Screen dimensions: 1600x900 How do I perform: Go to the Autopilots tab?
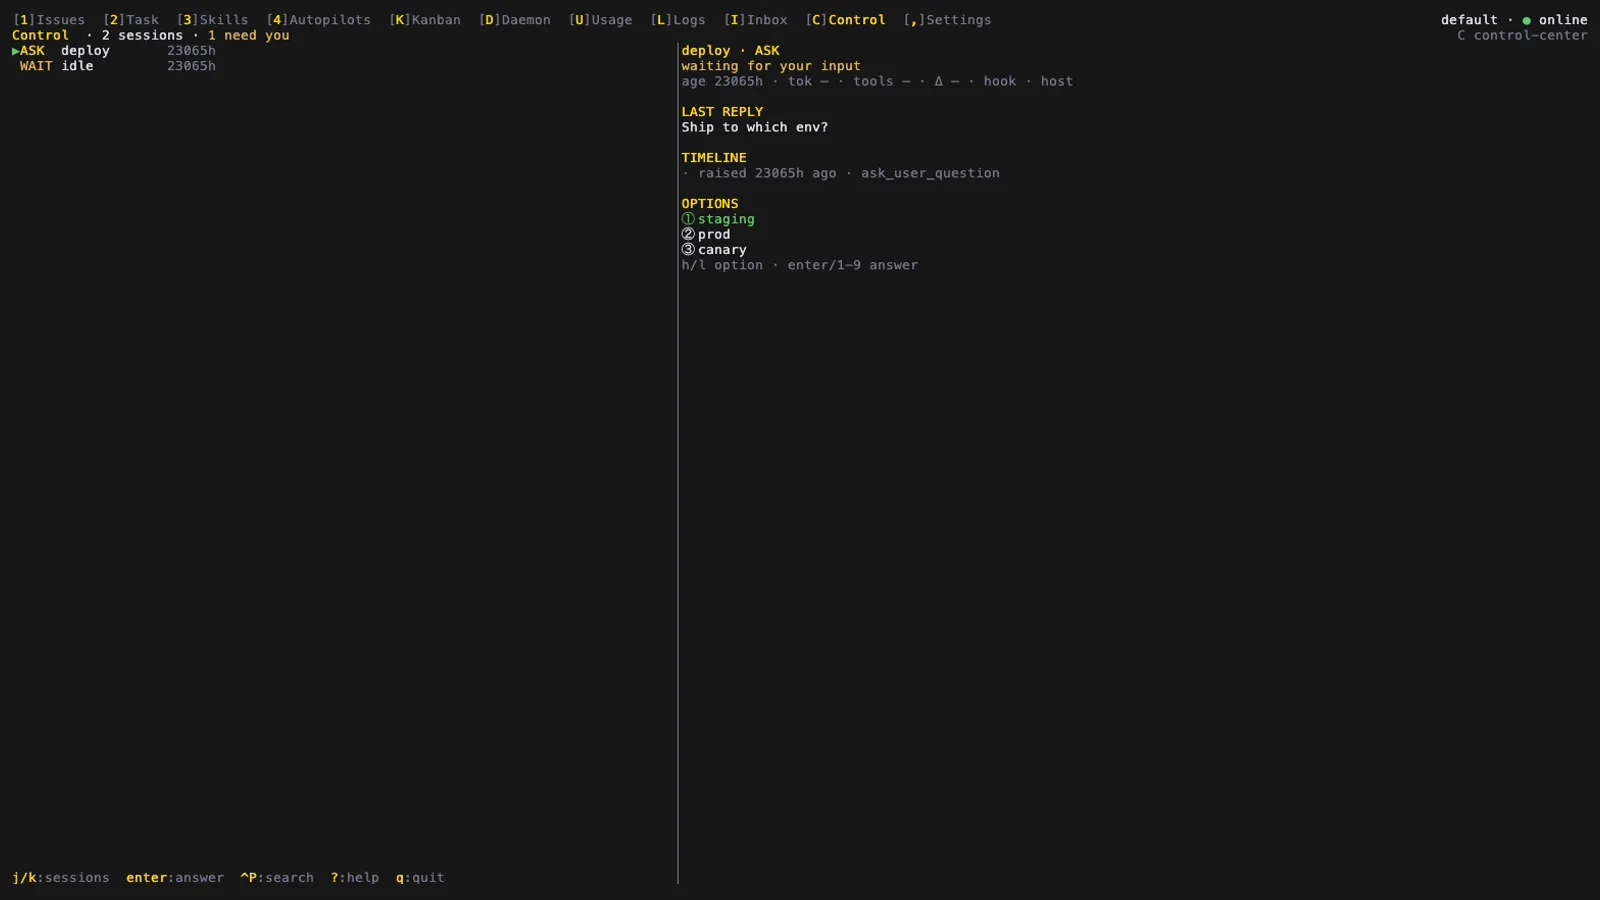click(318, 20)
